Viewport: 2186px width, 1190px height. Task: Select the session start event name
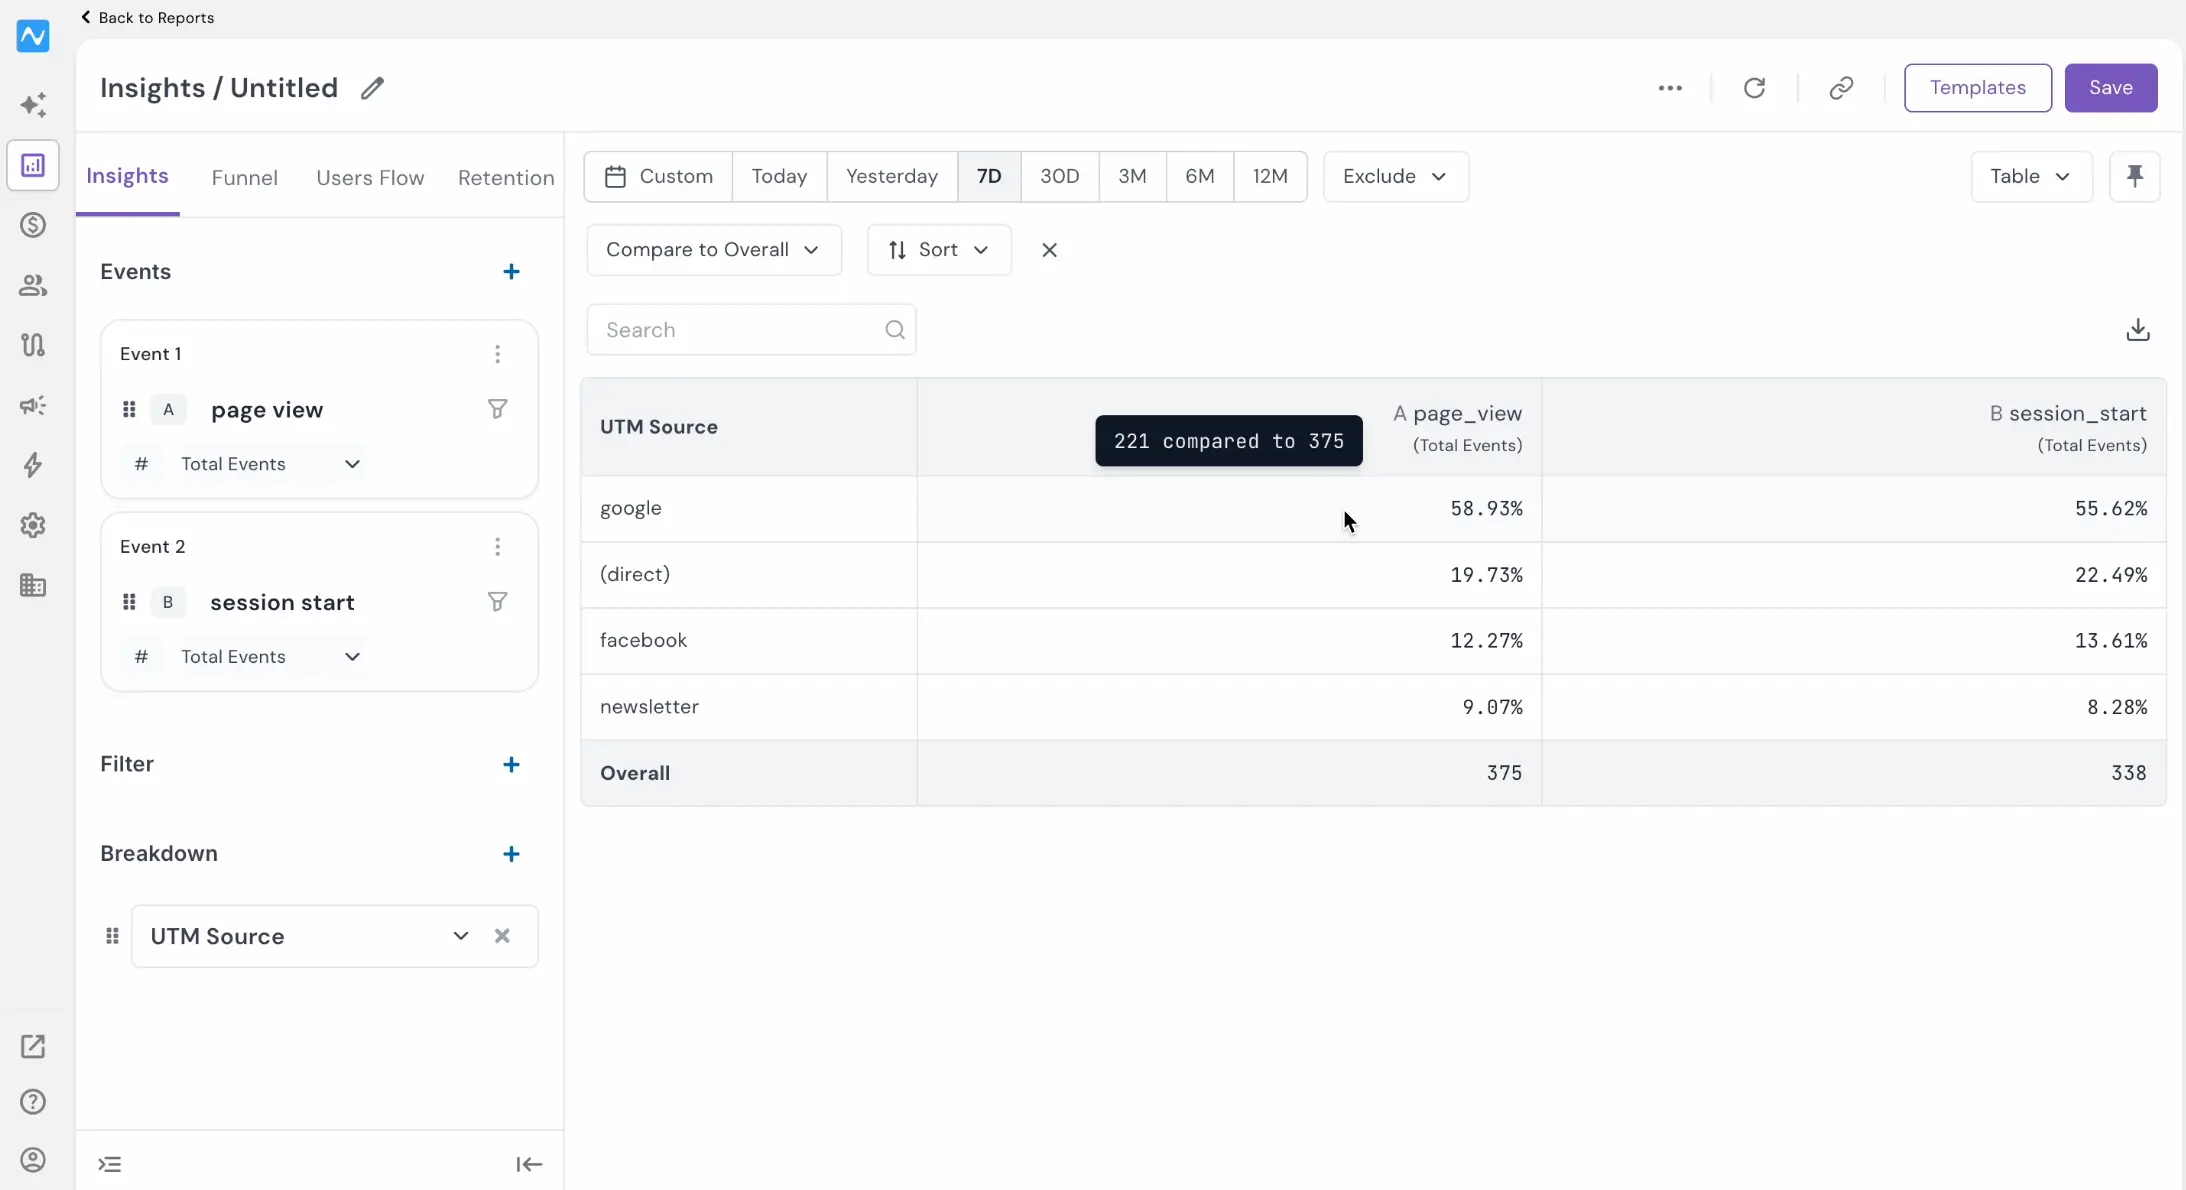point(282,603)
